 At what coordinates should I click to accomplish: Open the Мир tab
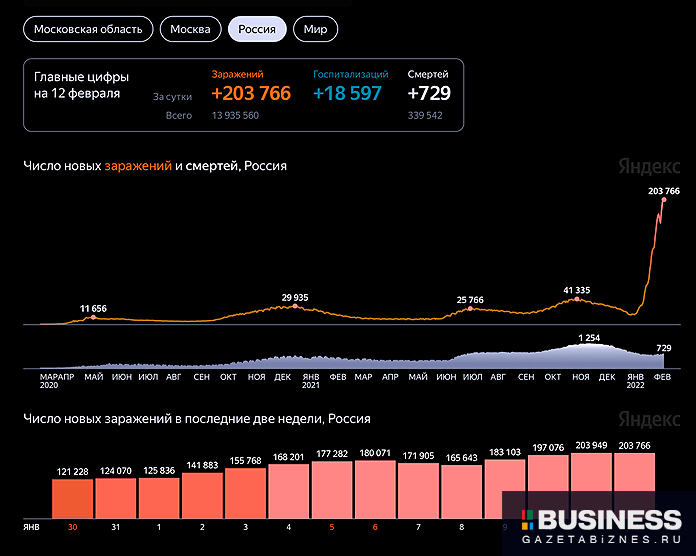[315, 29]
